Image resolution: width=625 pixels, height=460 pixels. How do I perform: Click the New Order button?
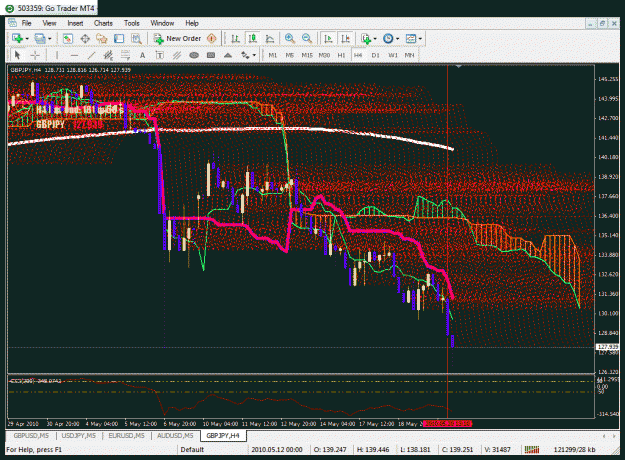[x=177, y=39]
